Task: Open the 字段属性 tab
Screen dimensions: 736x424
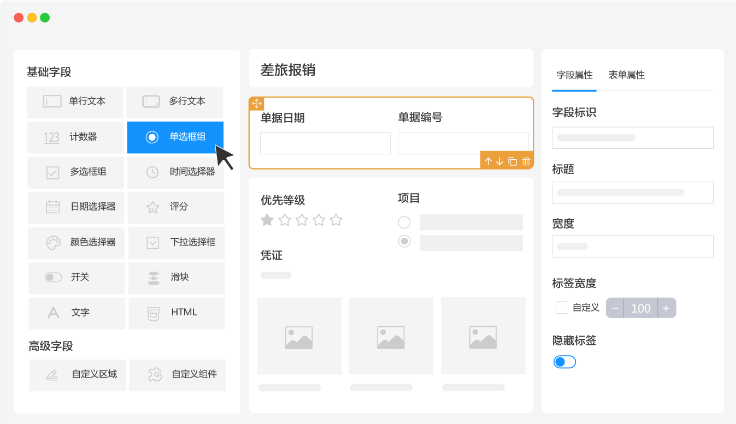Action: pyautogui.click(x=574, y=75)
